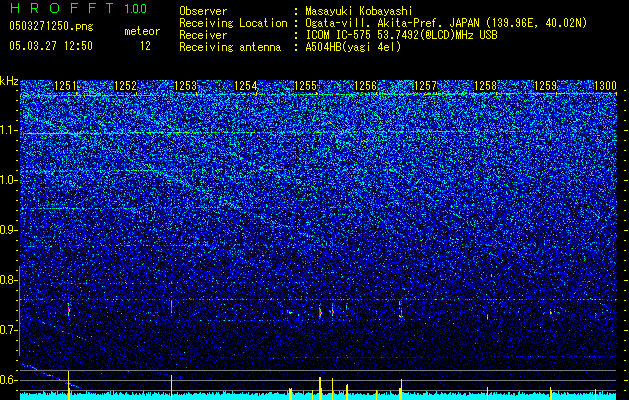Viewport: 629px width, 400px height.
Task: Click the 1254 time marker
Action: (x=246, y=86)
